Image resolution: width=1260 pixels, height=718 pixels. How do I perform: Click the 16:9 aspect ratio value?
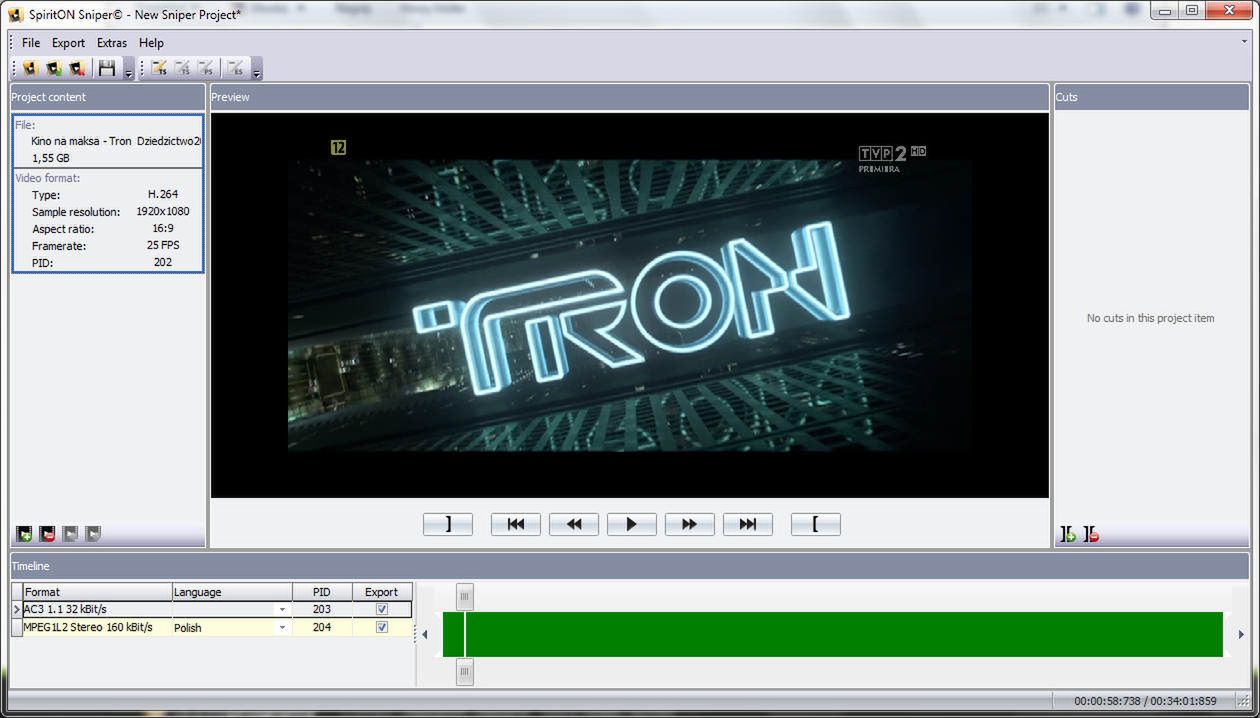163,229
